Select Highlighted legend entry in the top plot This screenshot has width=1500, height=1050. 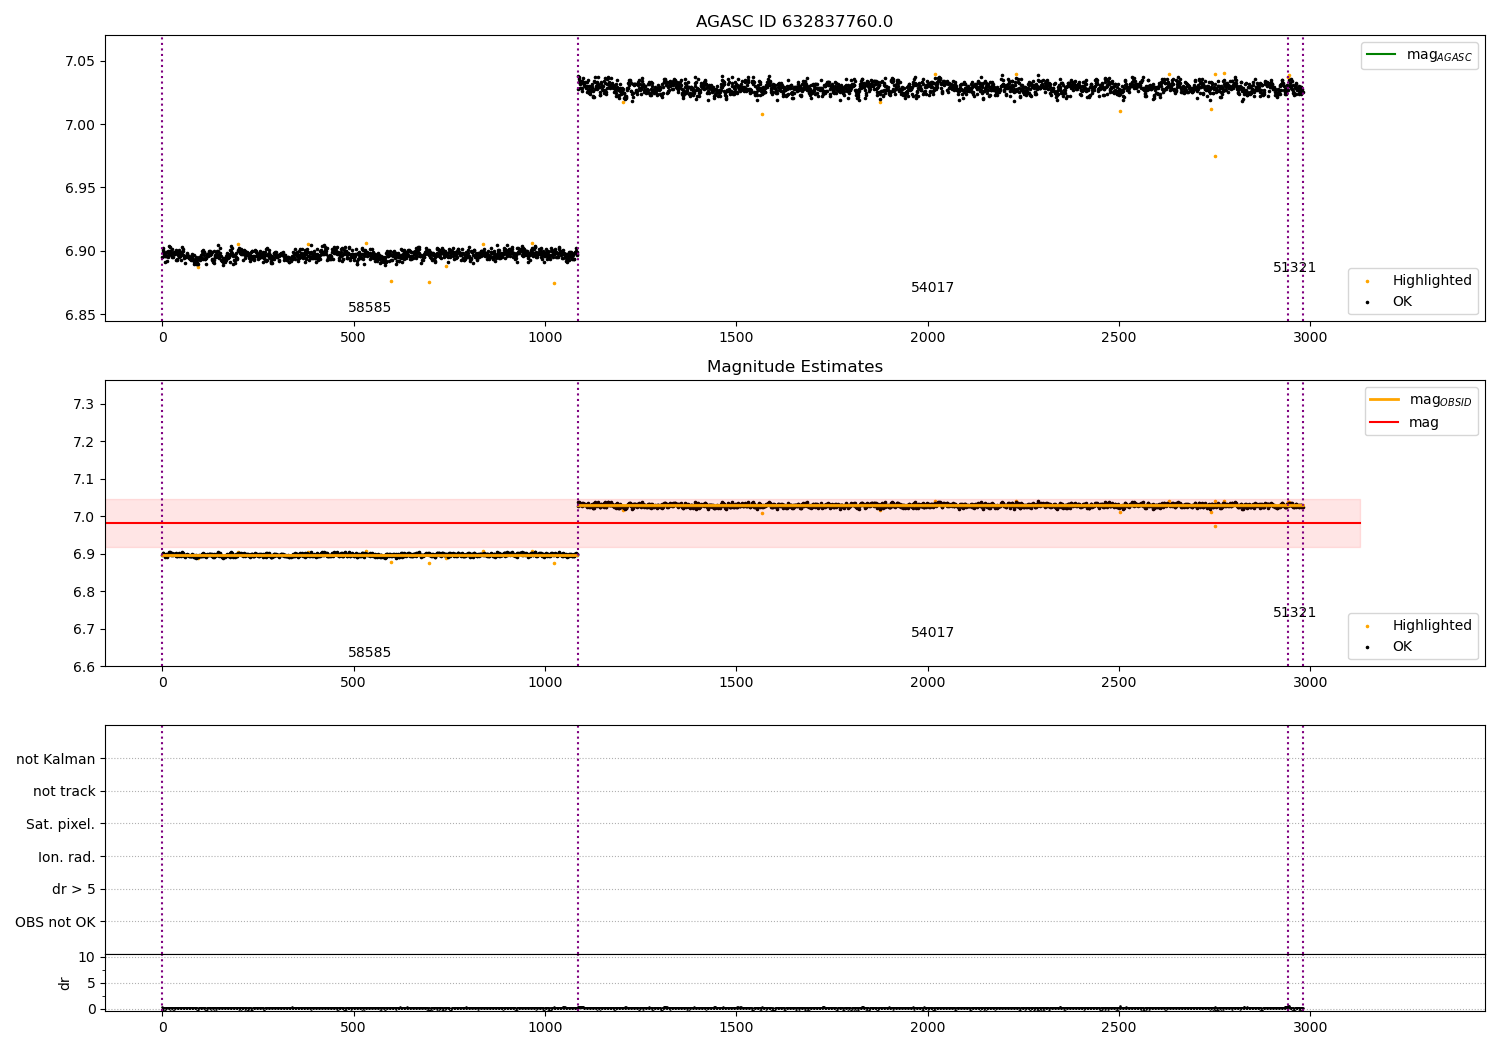click(1432, 281)
